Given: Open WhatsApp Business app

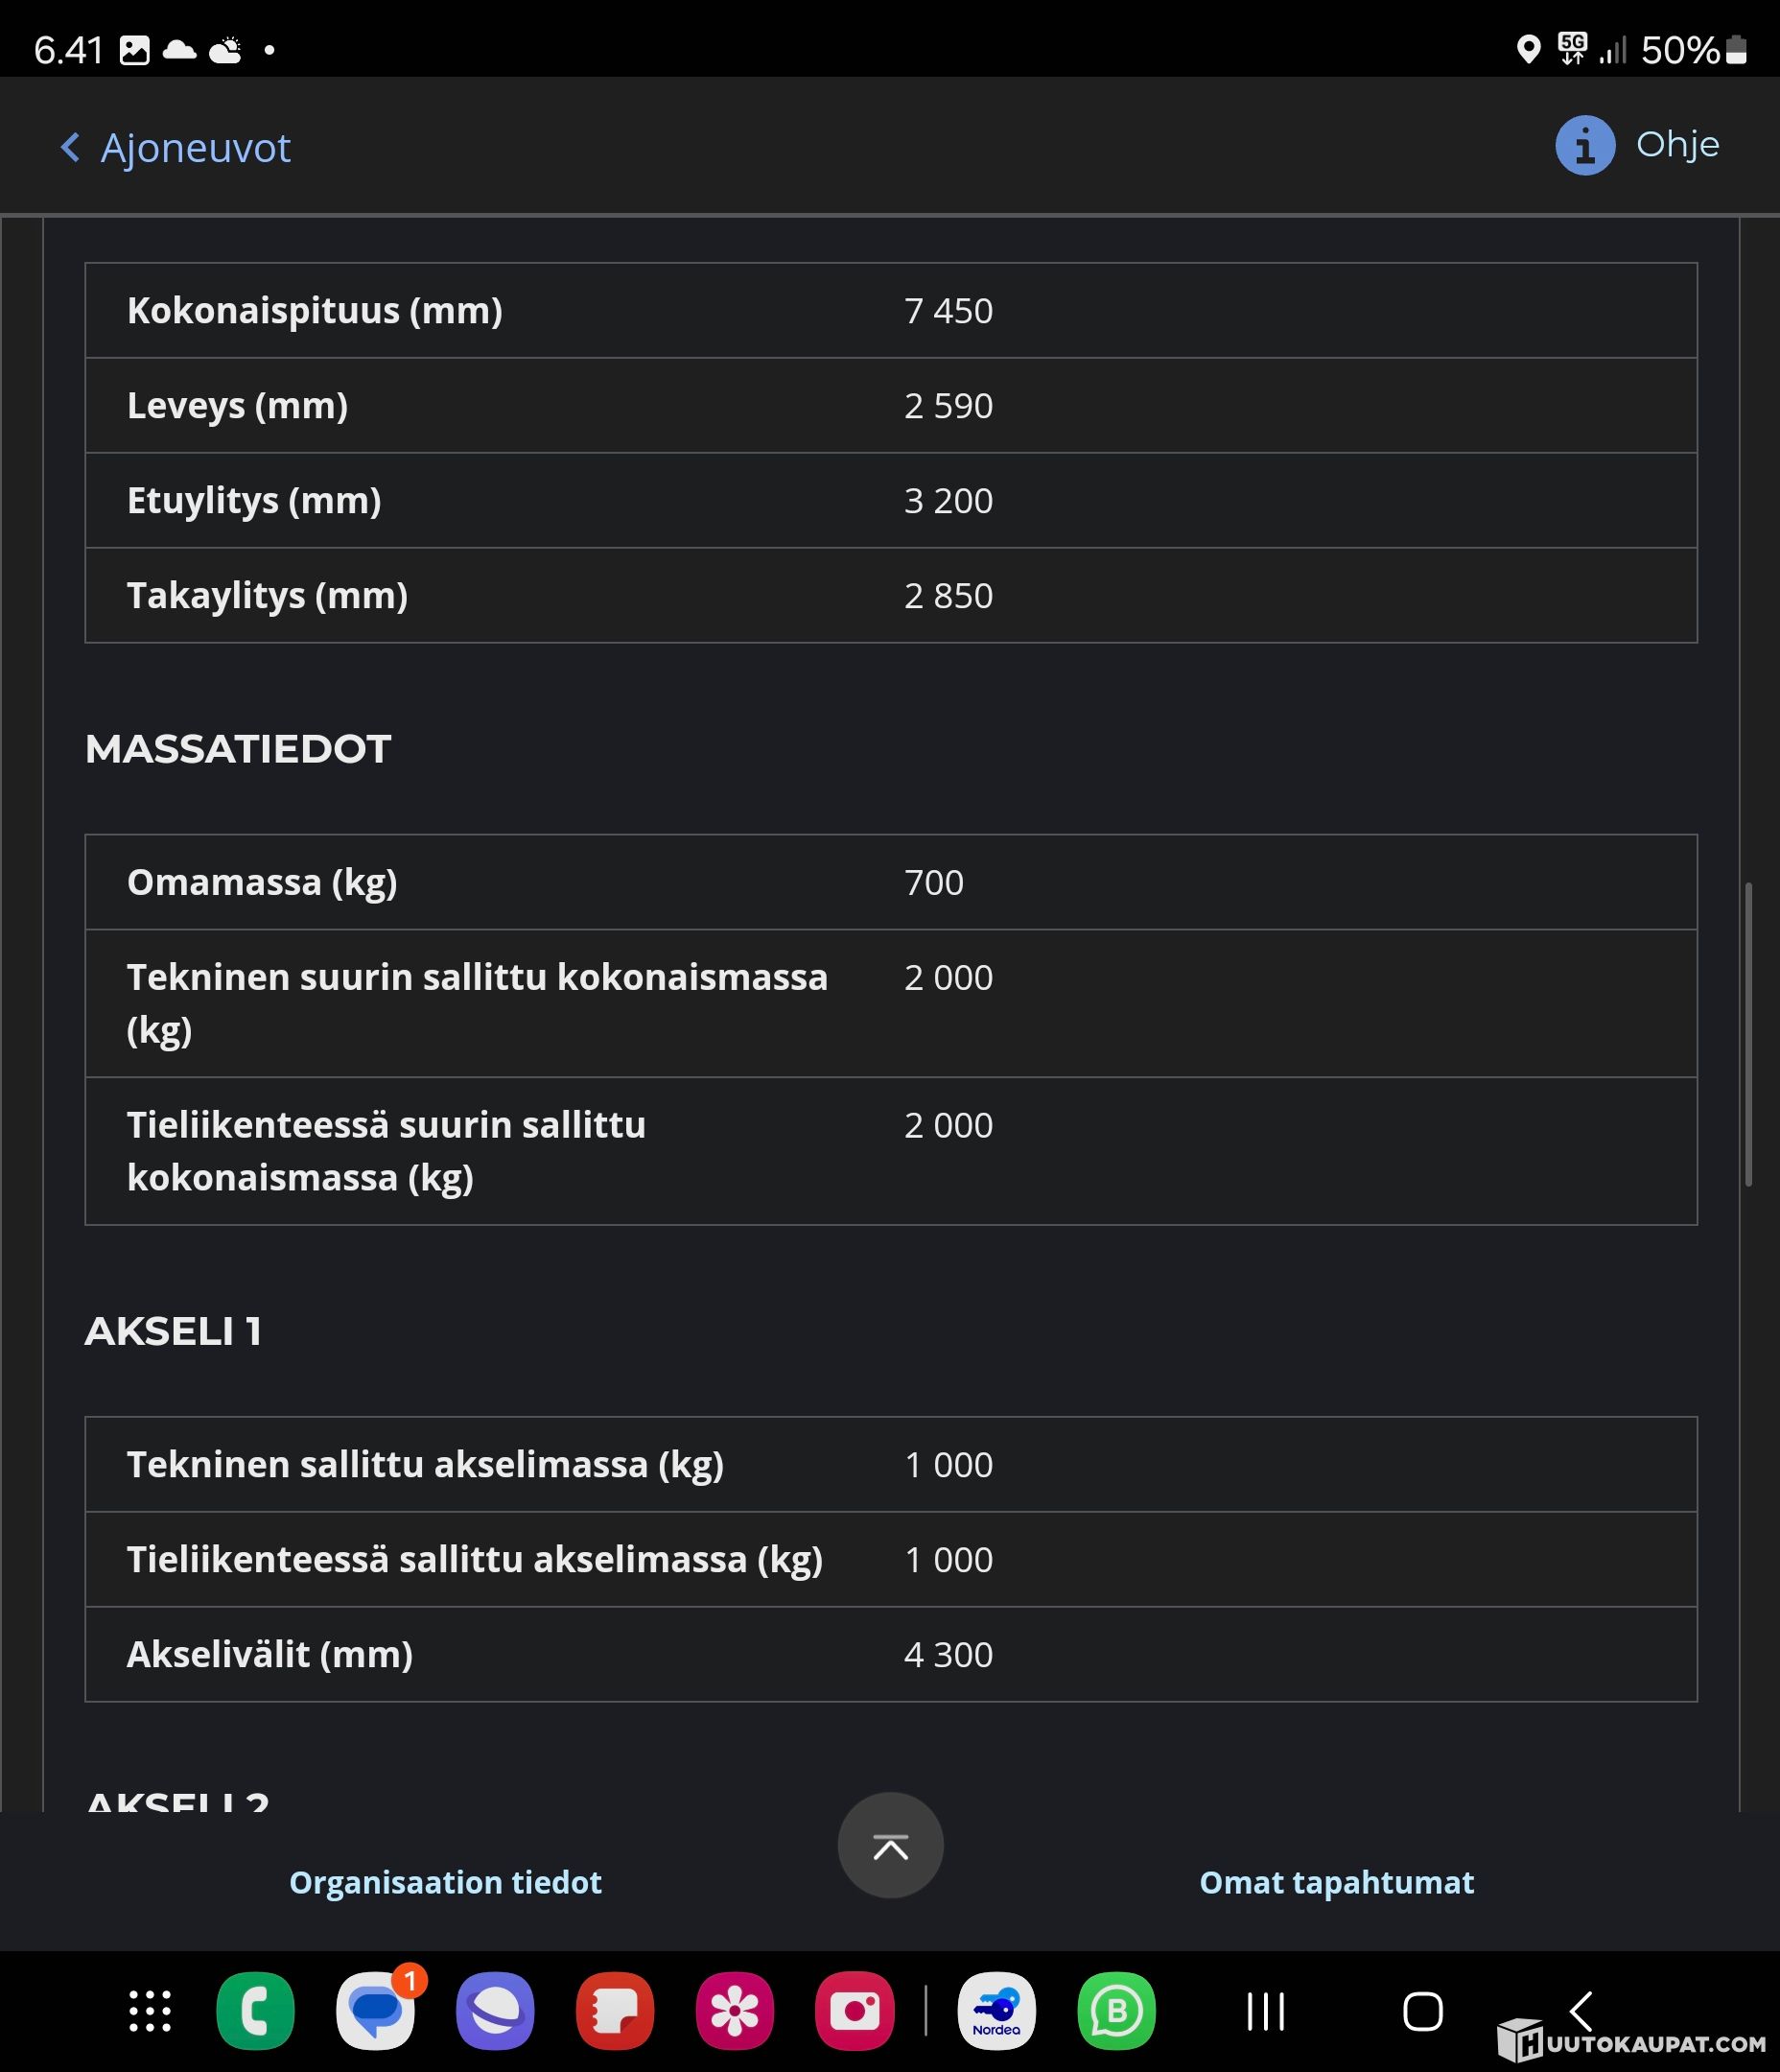Looking at the screenshot, I should (x=1116, y=2011).
